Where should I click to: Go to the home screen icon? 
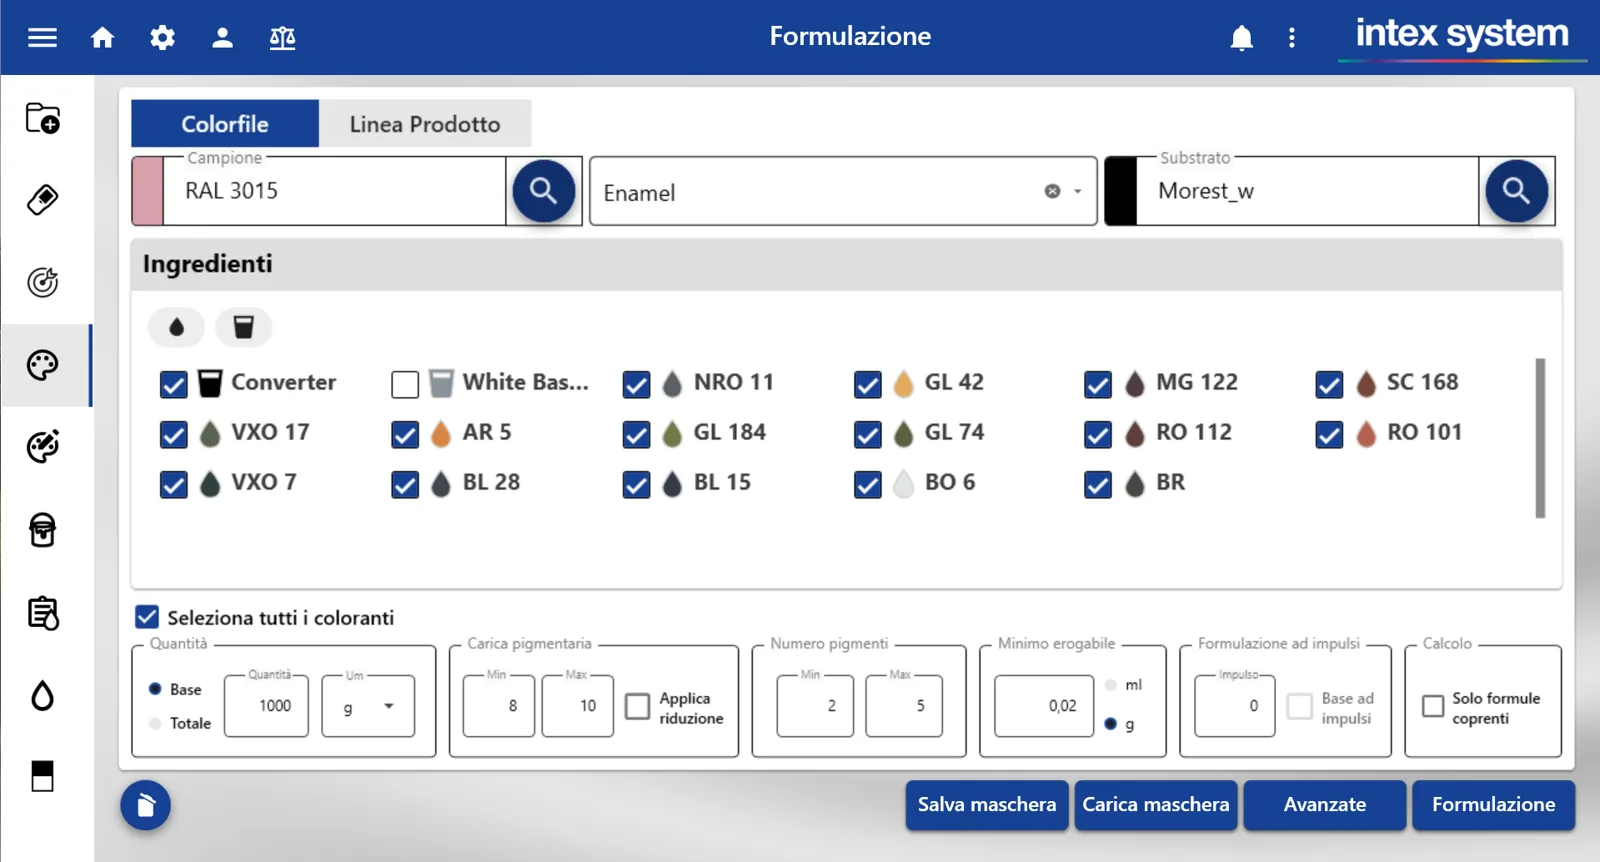pyautogui.click(x=102, y=38)
